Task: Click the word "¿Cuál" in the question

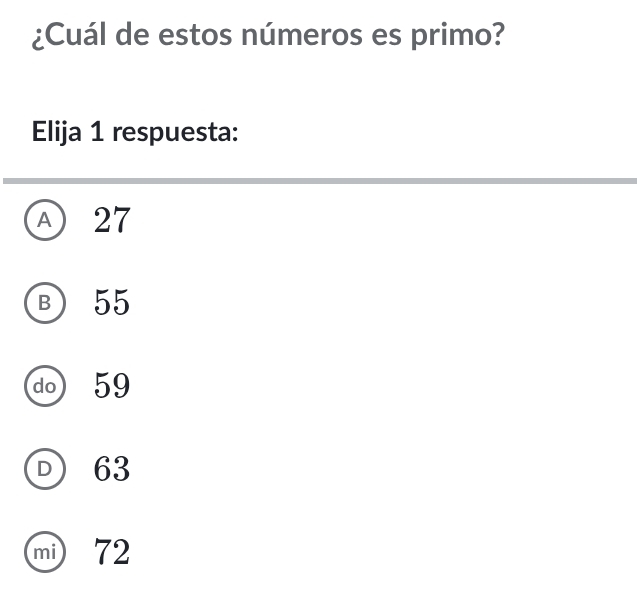Action: coord(66,38)
